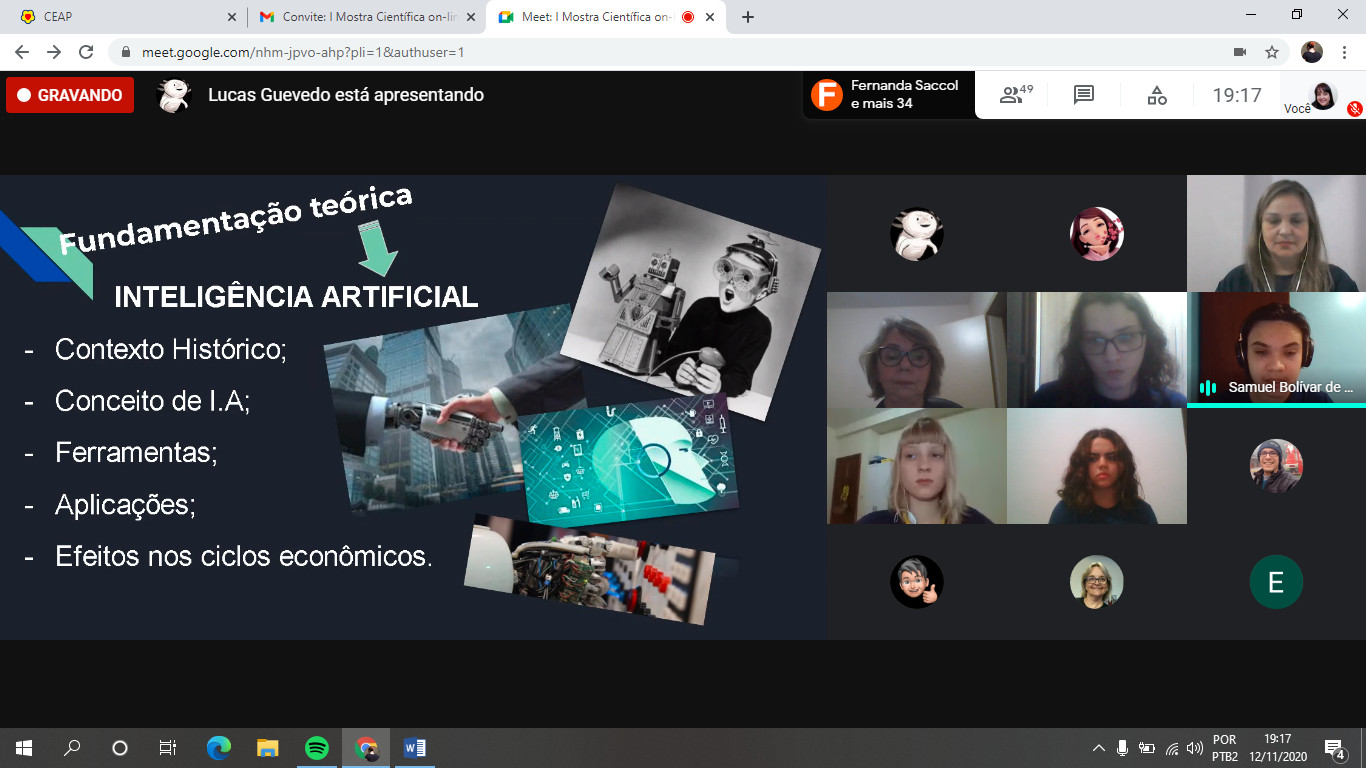The image size is (1366, 768).
Task: Select Samuel Bolívar's video tile
Action: [x=1276, y=348]
